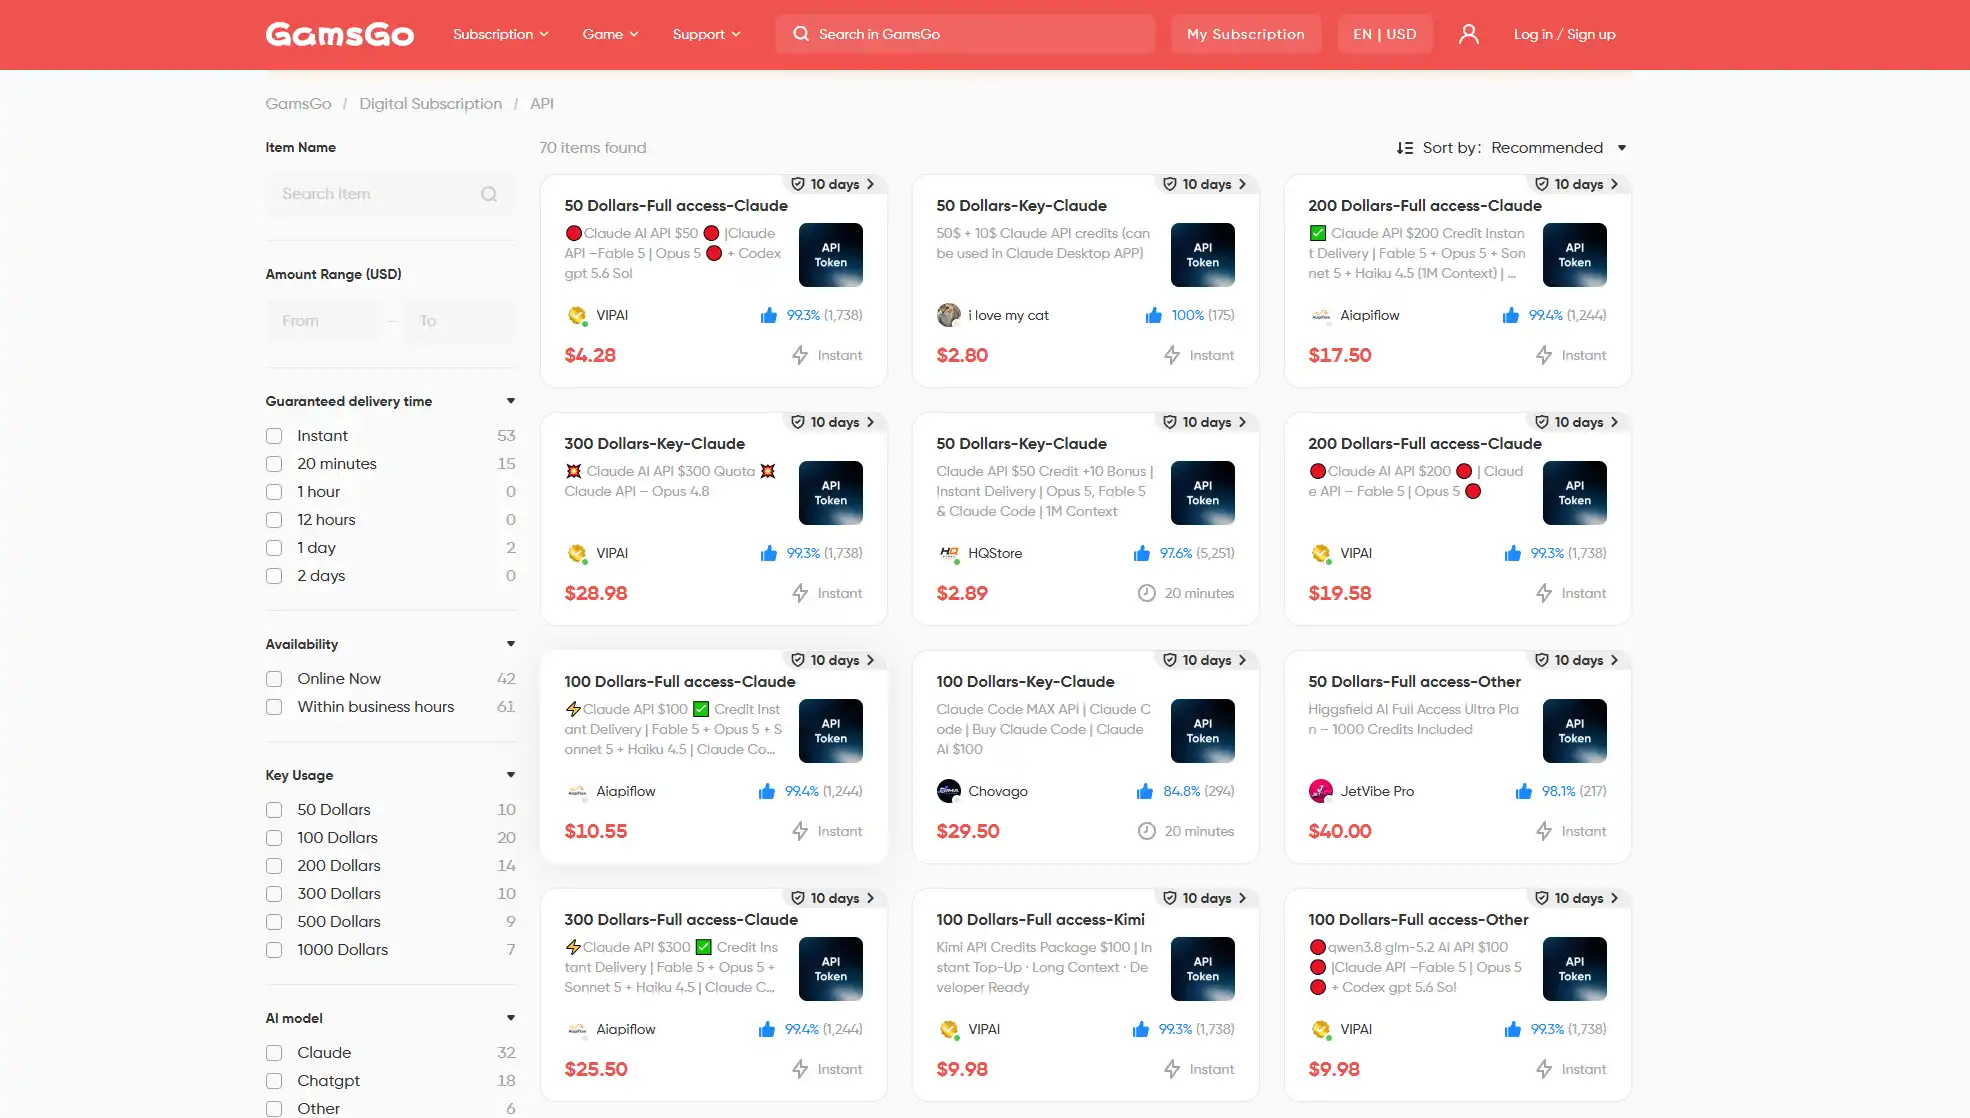Viewport: 1970px width, 1118px height.
Task: Click VIPAI seller avatar on $19.58 listing
Action: 1320,553
